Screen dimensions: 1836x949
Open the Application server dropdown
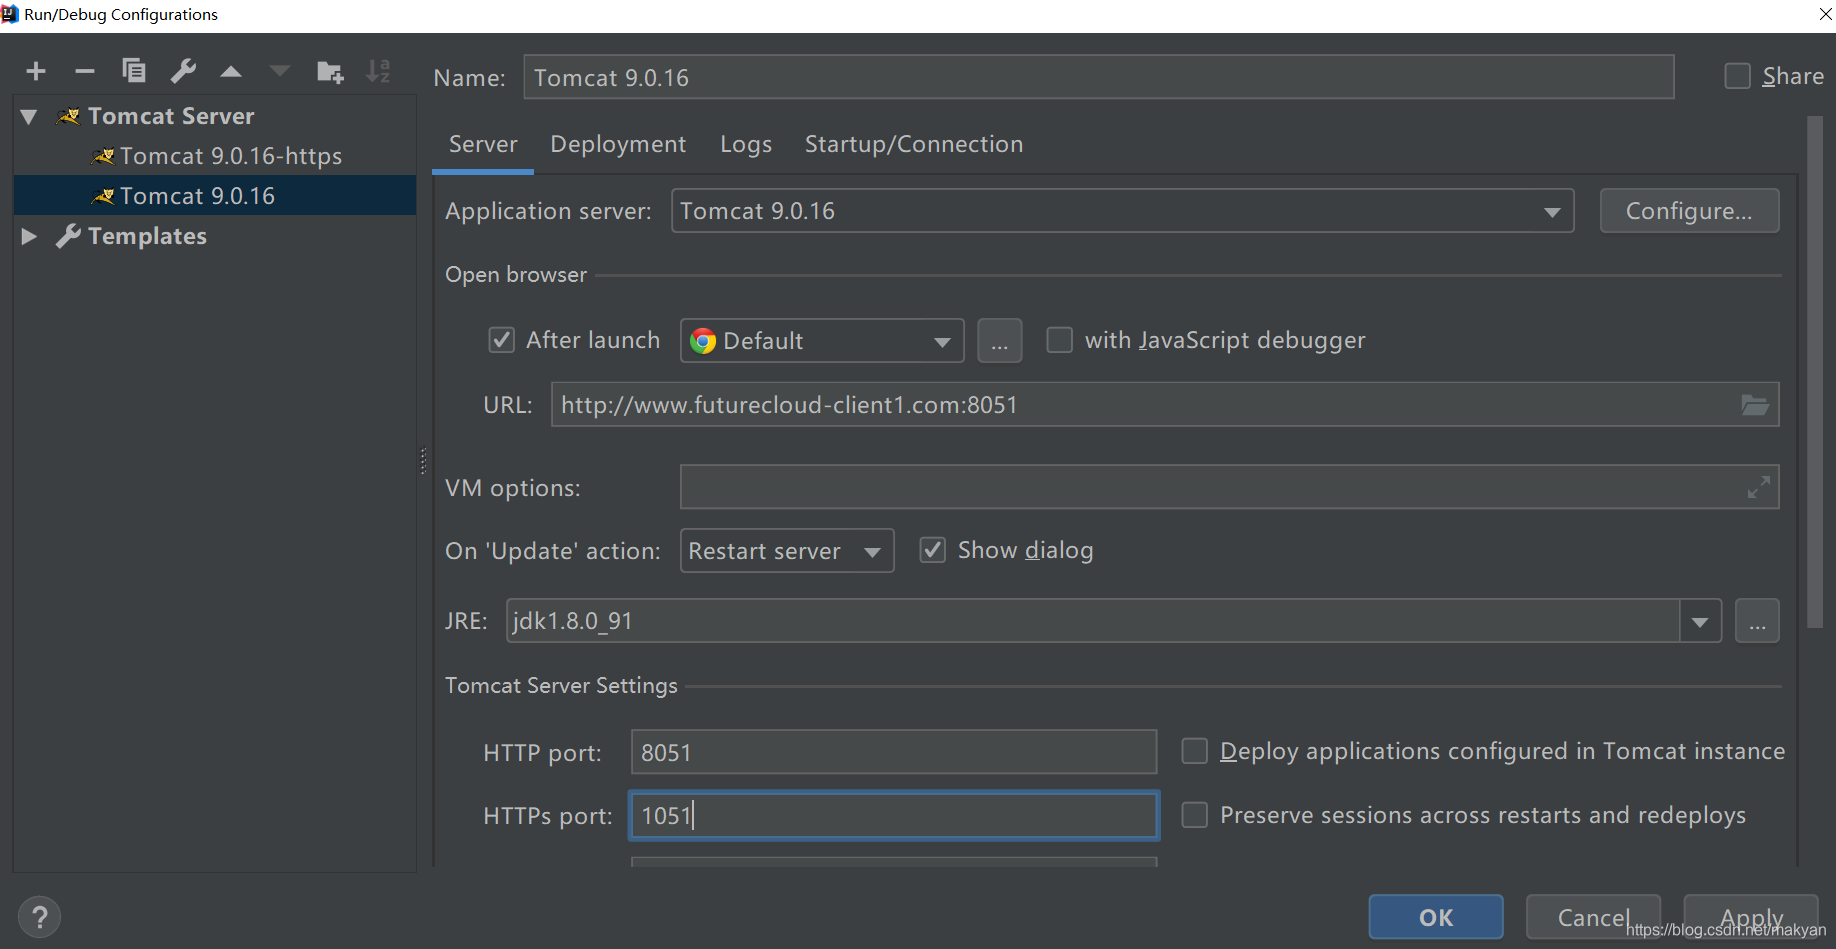(1552, 212)
